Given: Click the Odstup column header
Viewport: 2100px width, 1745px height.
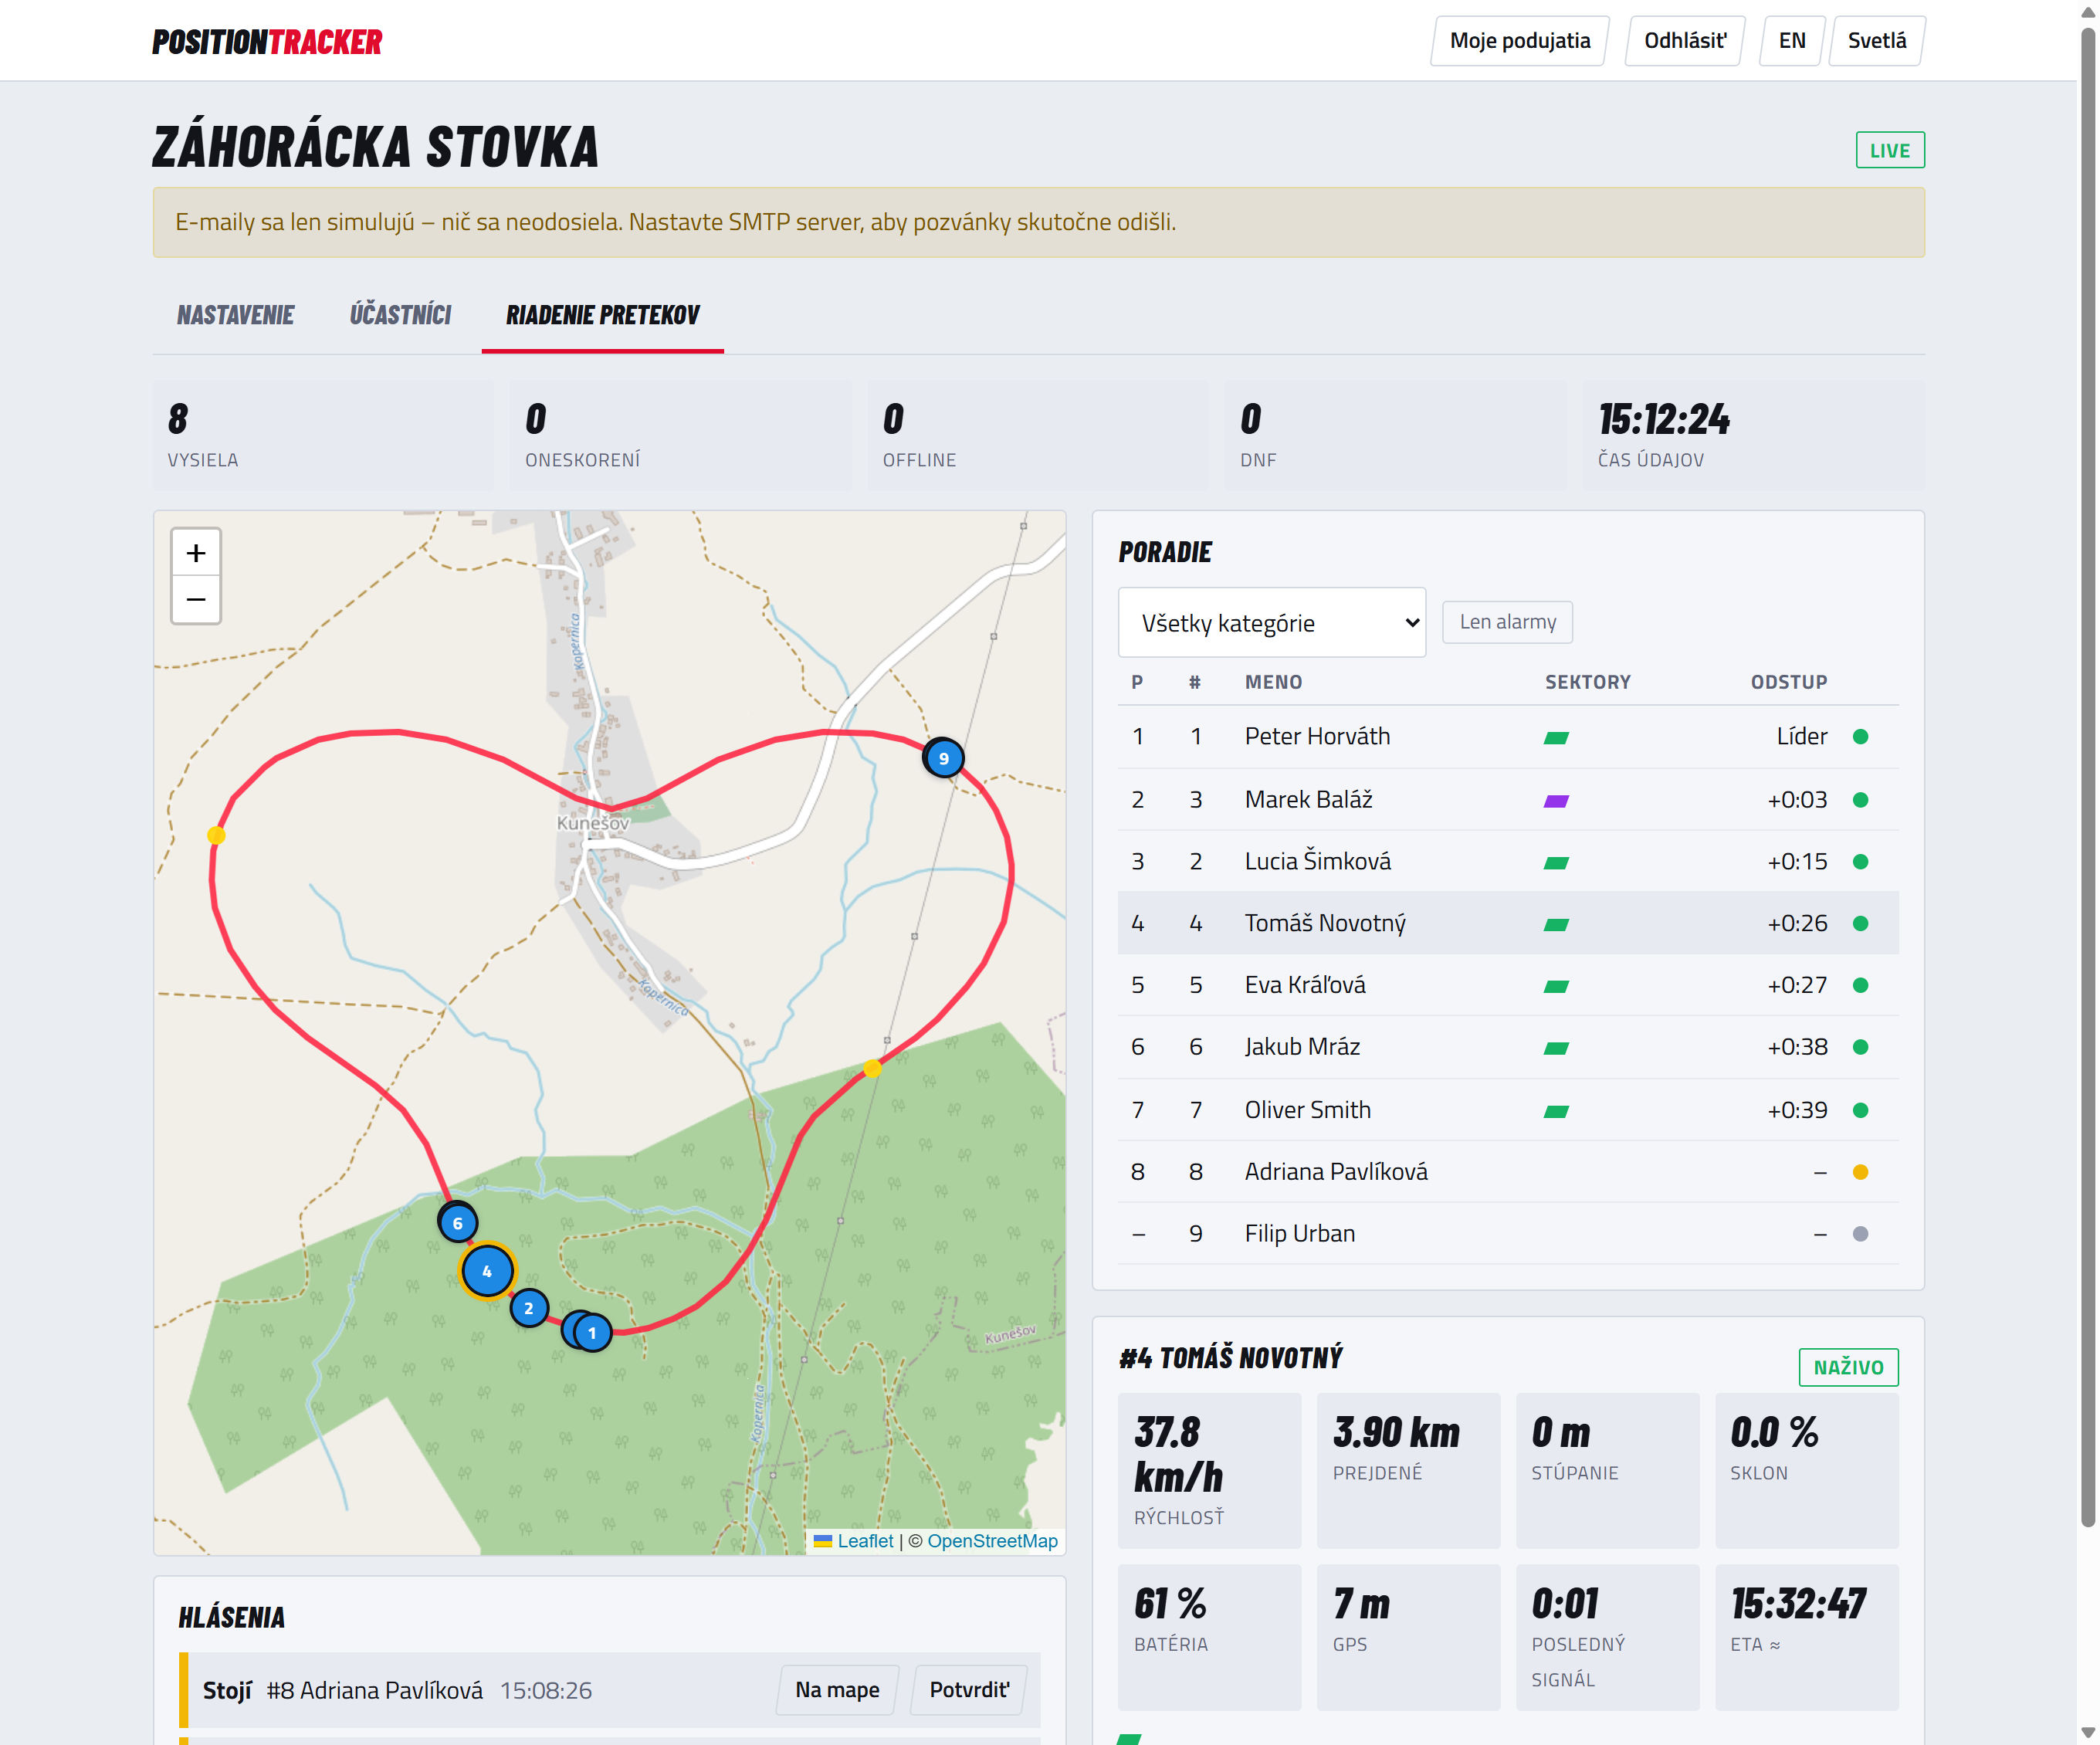Looking at the screenshot, I should coord(1788,682).
